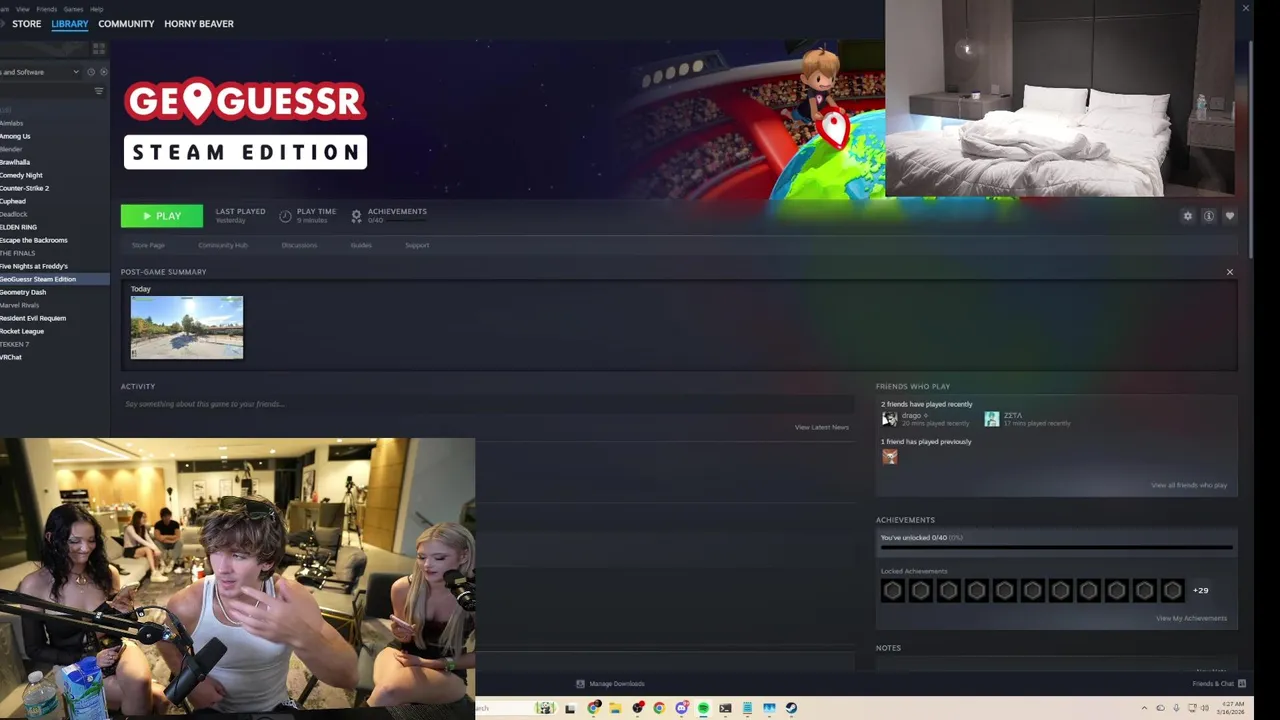Click the recent activity clock filter icon
This screenshot has height=720, width=1280.
pos(90,72)
